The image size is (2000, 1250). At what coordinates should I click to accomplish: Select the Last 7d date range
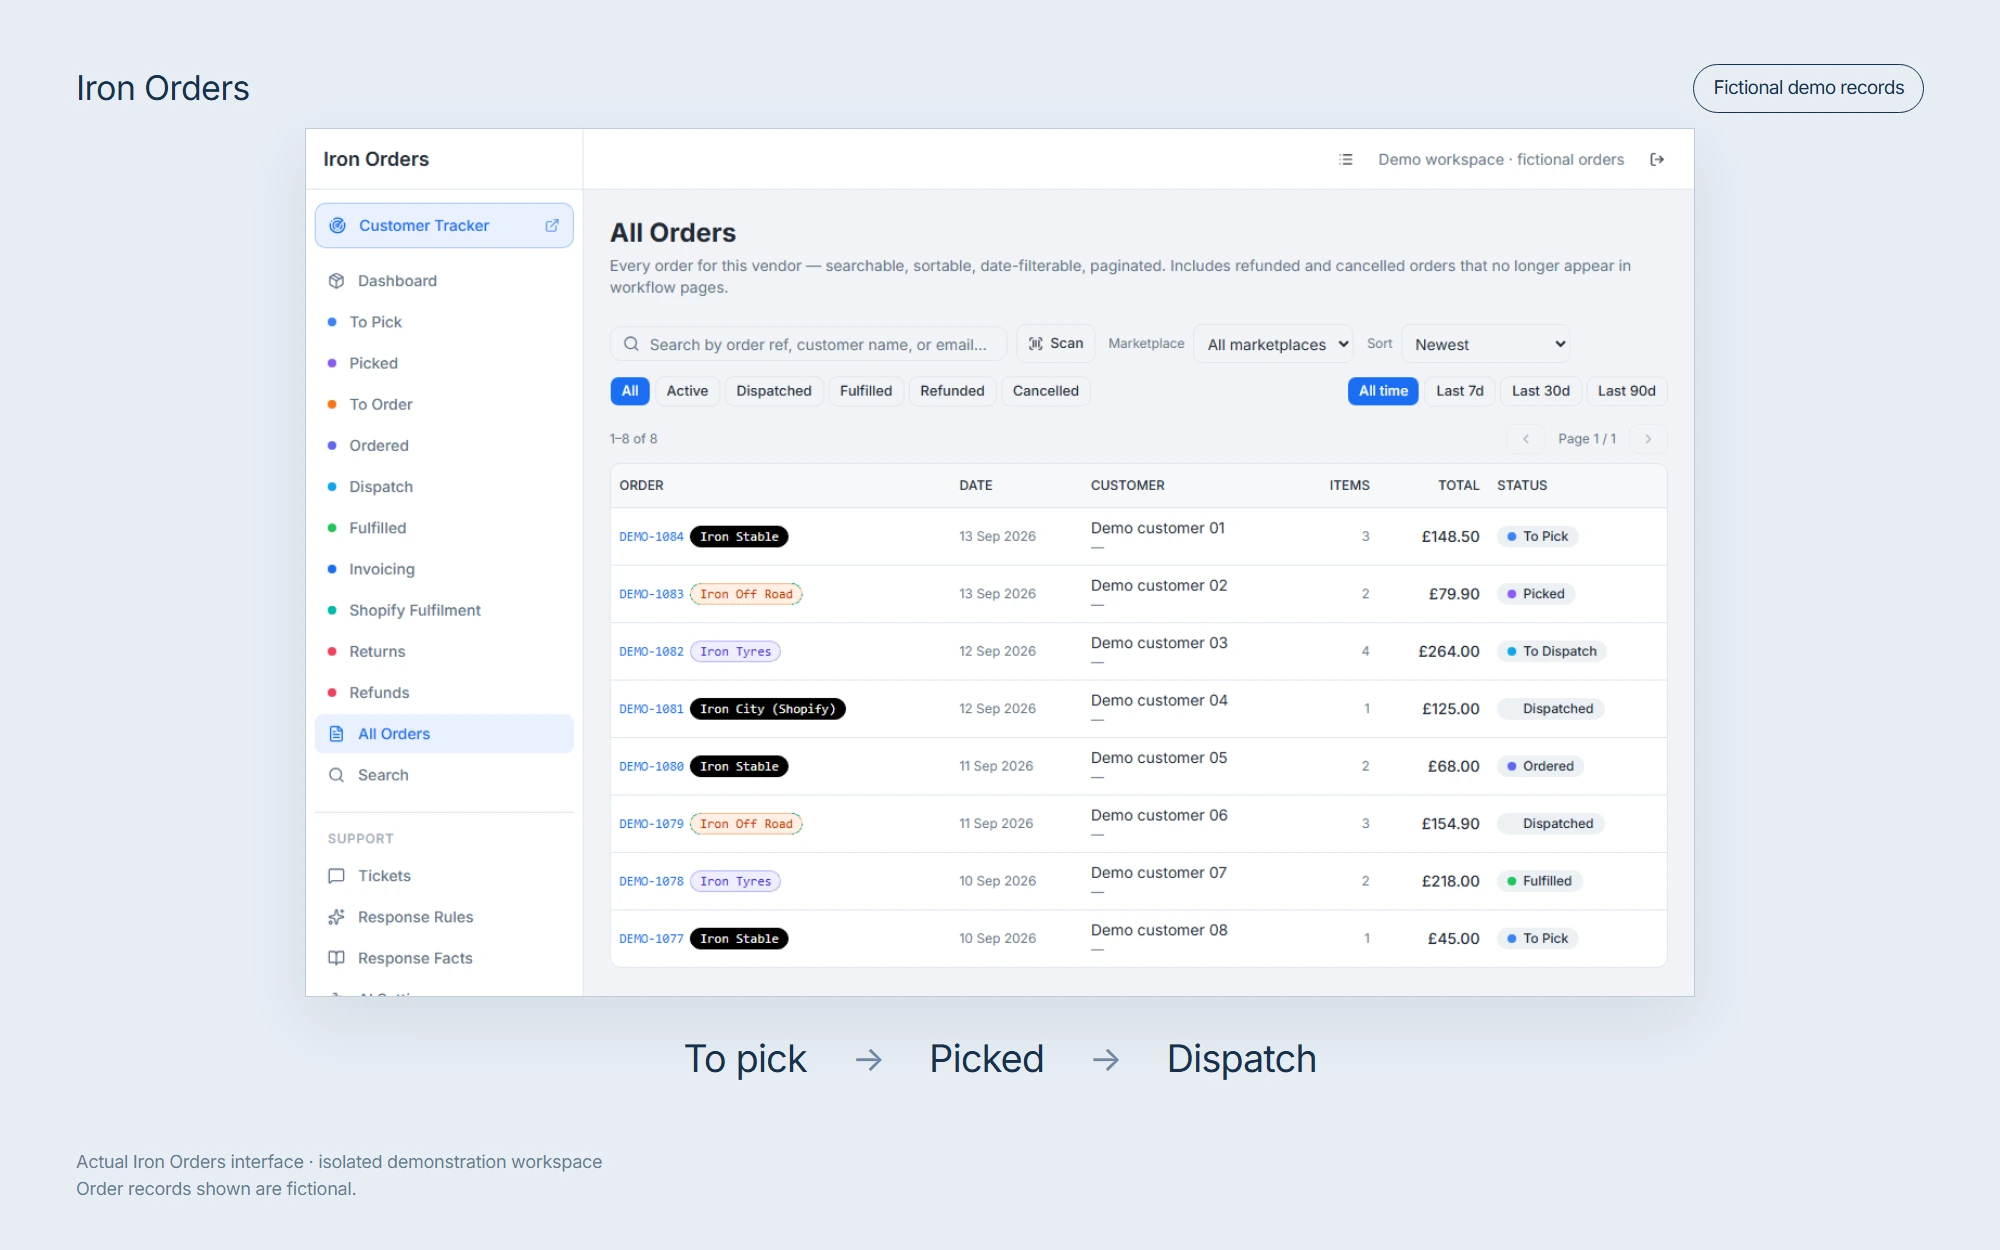tap(1460, 391)
